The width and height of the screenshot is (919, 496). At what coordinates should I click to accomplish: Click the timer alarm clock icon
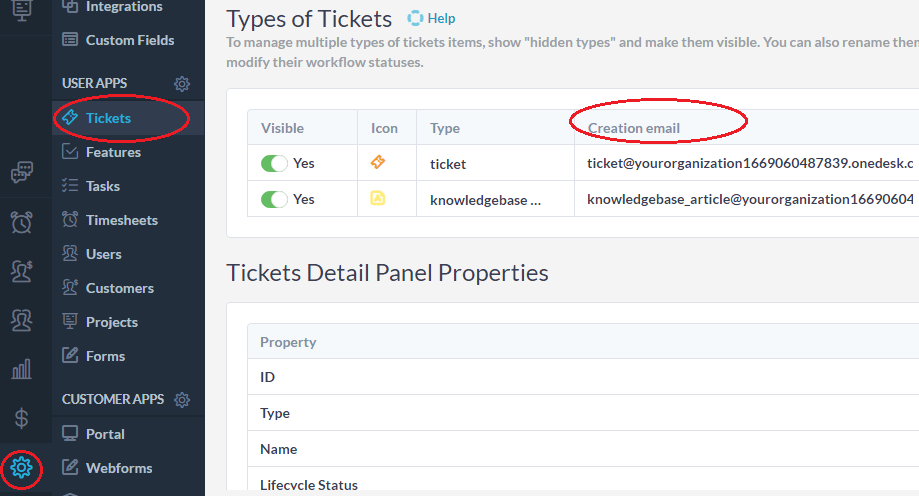click(21, 222)
